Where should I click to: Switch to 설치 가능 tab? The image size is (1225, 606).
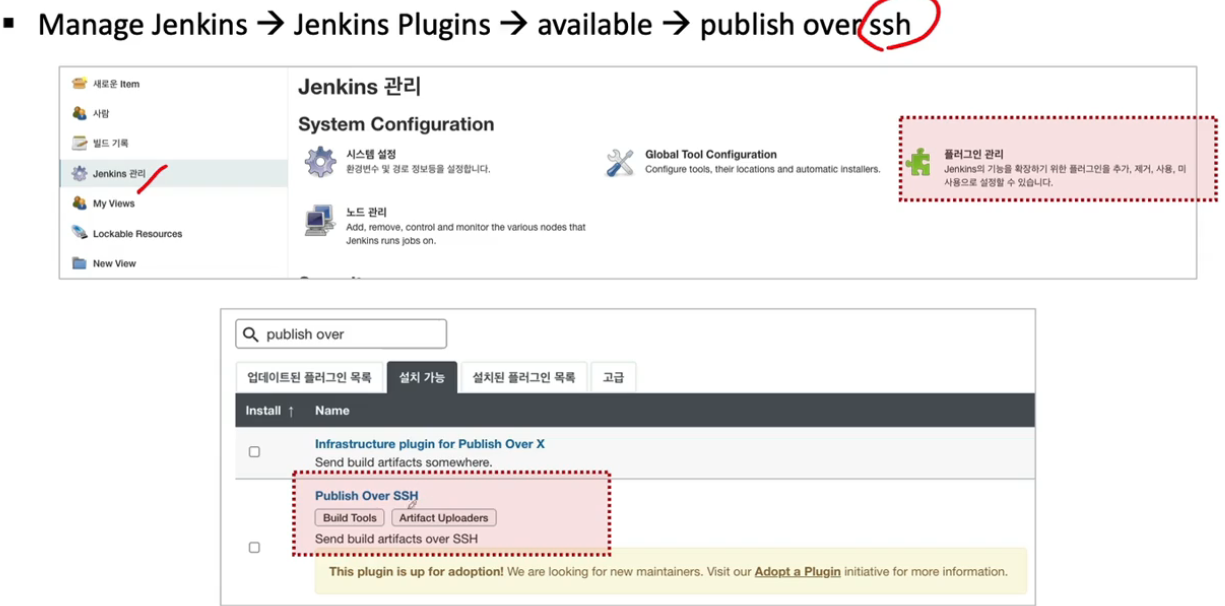pos(422,377)
